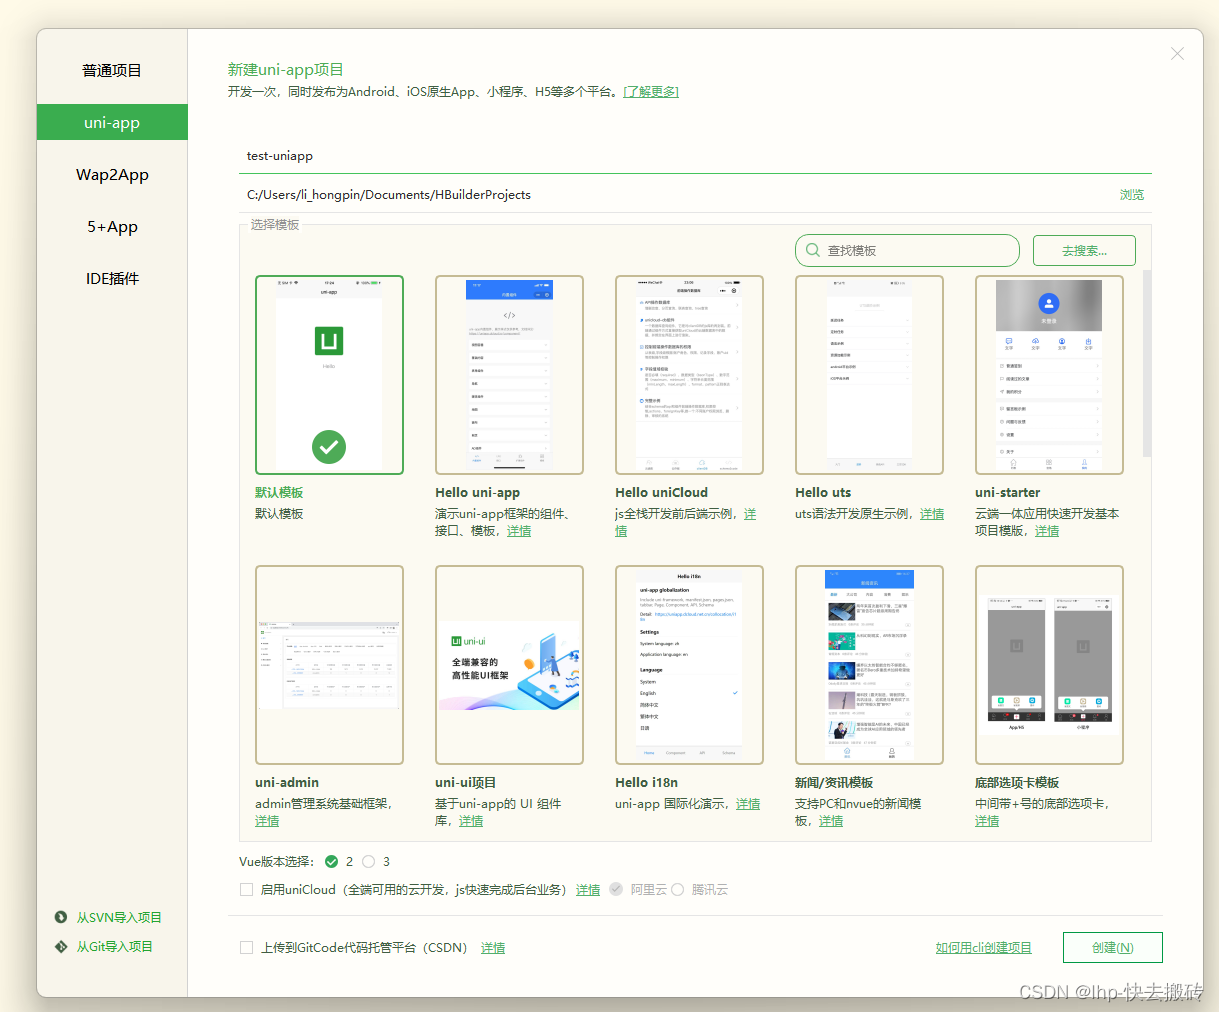Select the Hello uni-app template thumbnail
Viewport: 1219px width, 1012px height.
click(x=509, y=375)
